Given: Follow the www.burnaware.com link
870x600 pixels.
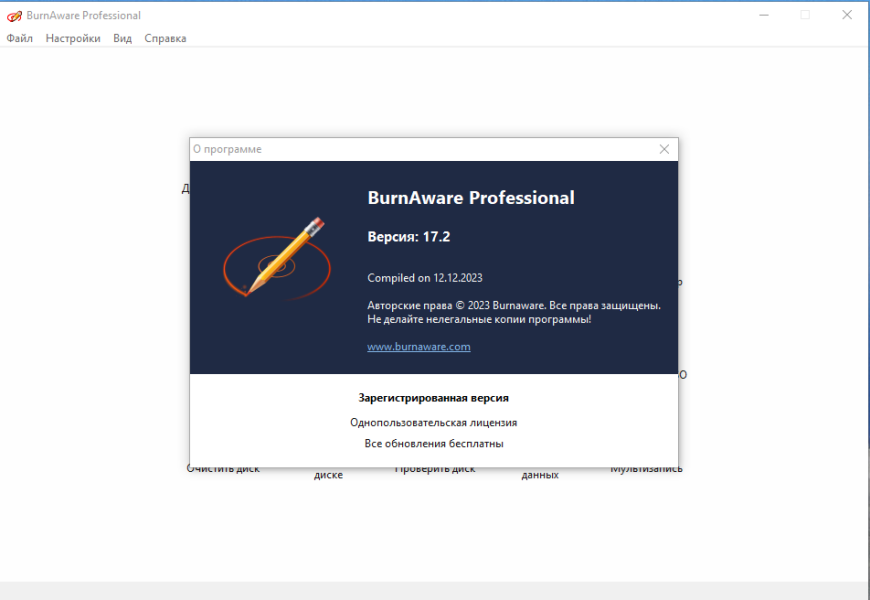Looking at the screenshot, I should tap(418, 346).
